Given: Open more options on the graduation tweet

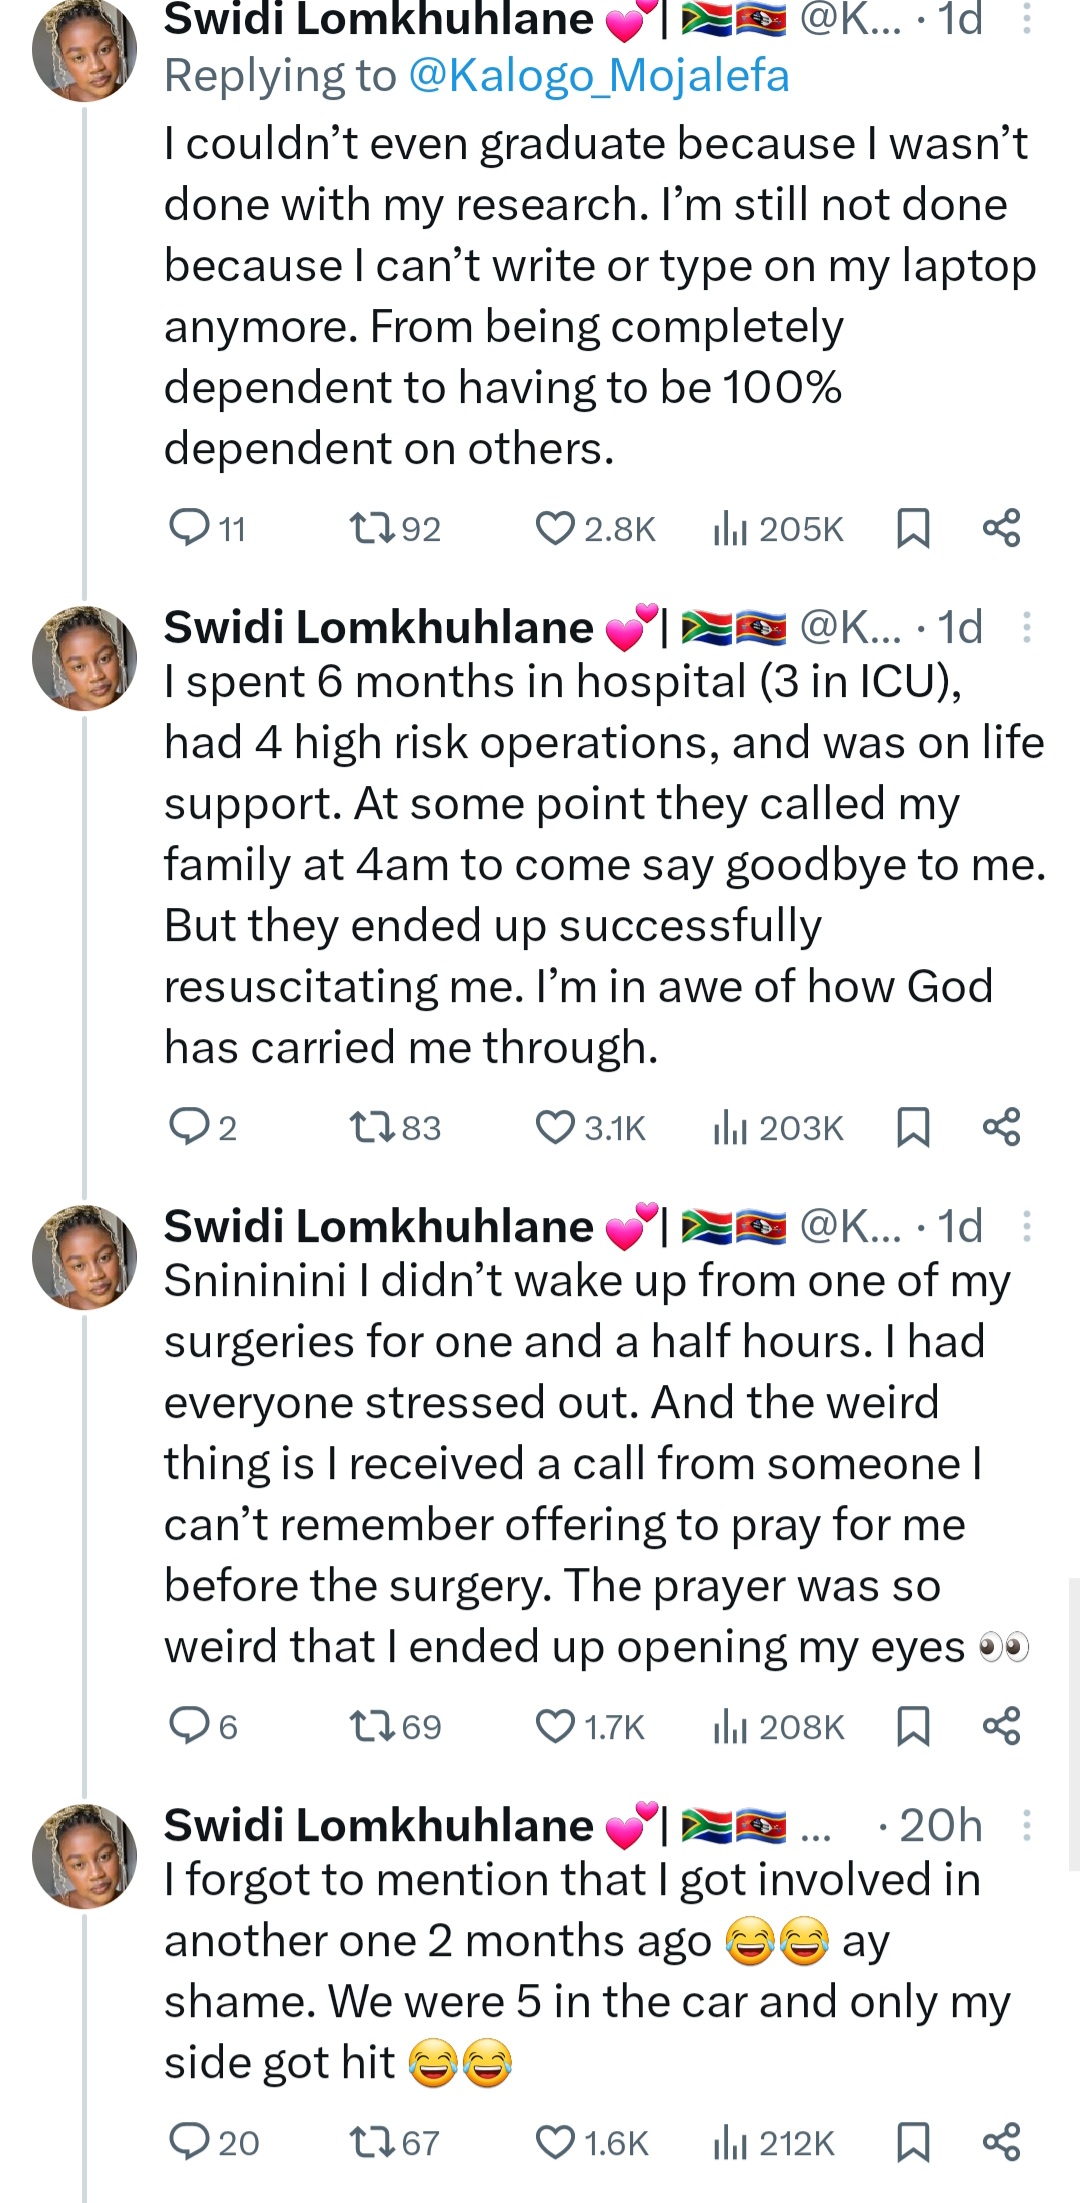Looking at the screenshot, I should (1027, 20).
